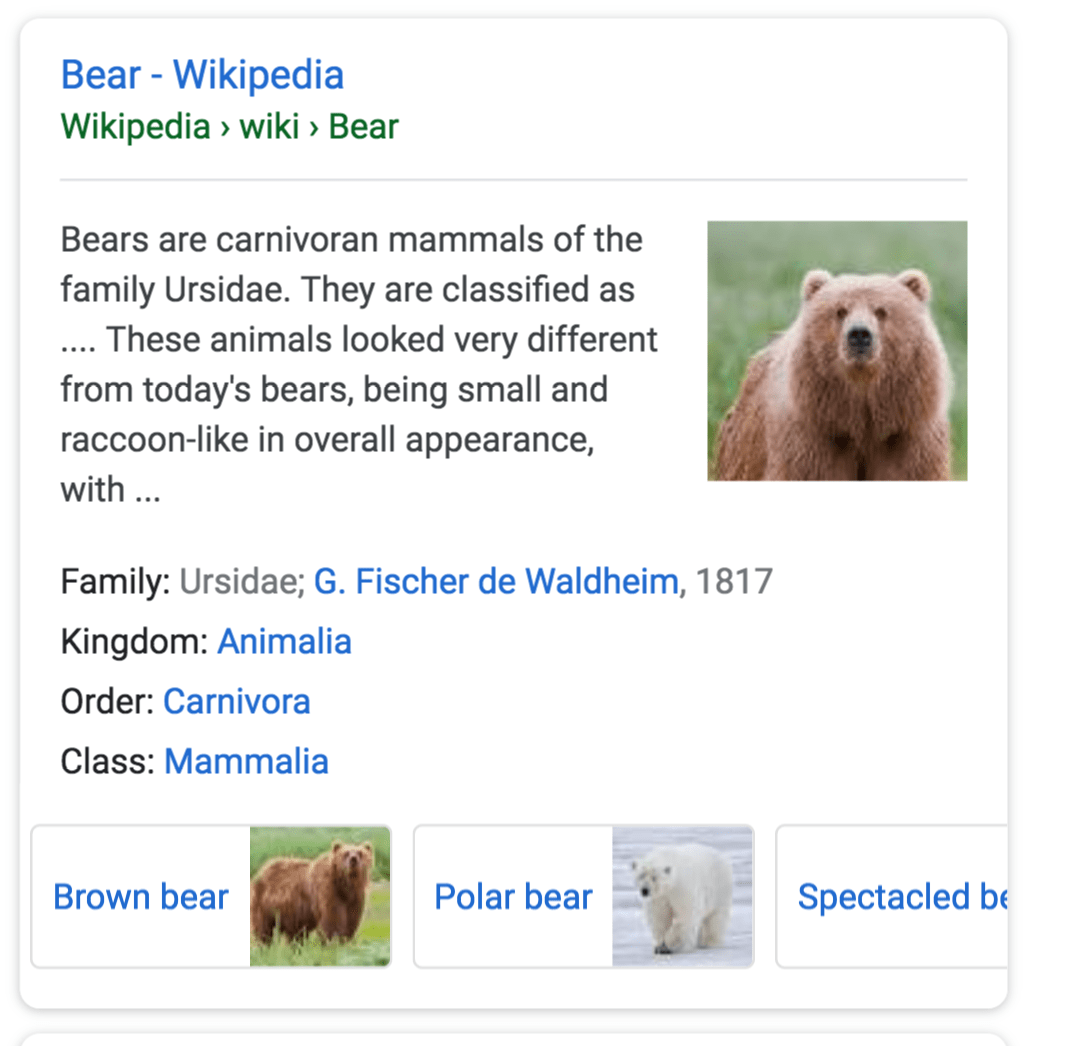This screenshot has width=1066, height=1046.
Task: Select the "Polar bear" card label
Action: pyautogui.click(x=513, y=896)
